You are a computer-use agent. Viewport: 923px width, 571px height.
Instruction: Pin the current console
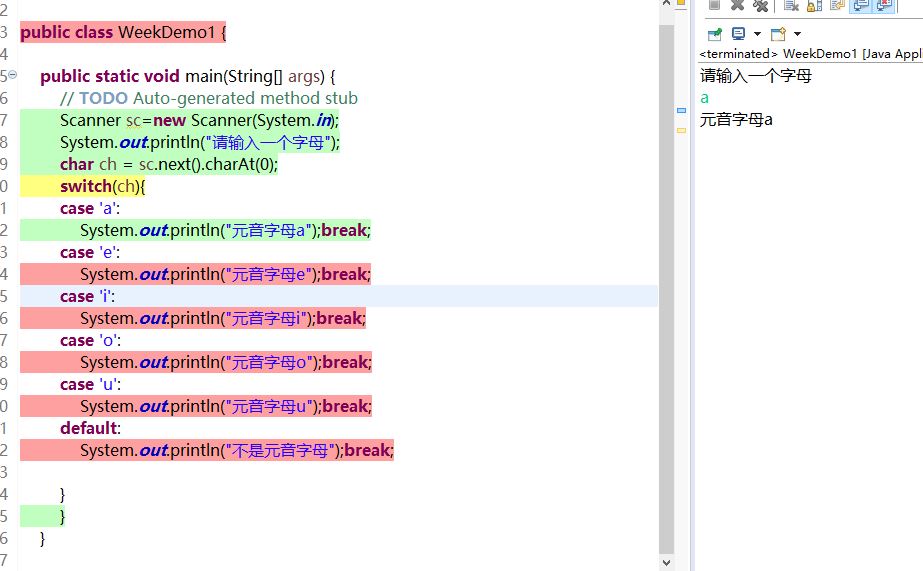point(715,34)
